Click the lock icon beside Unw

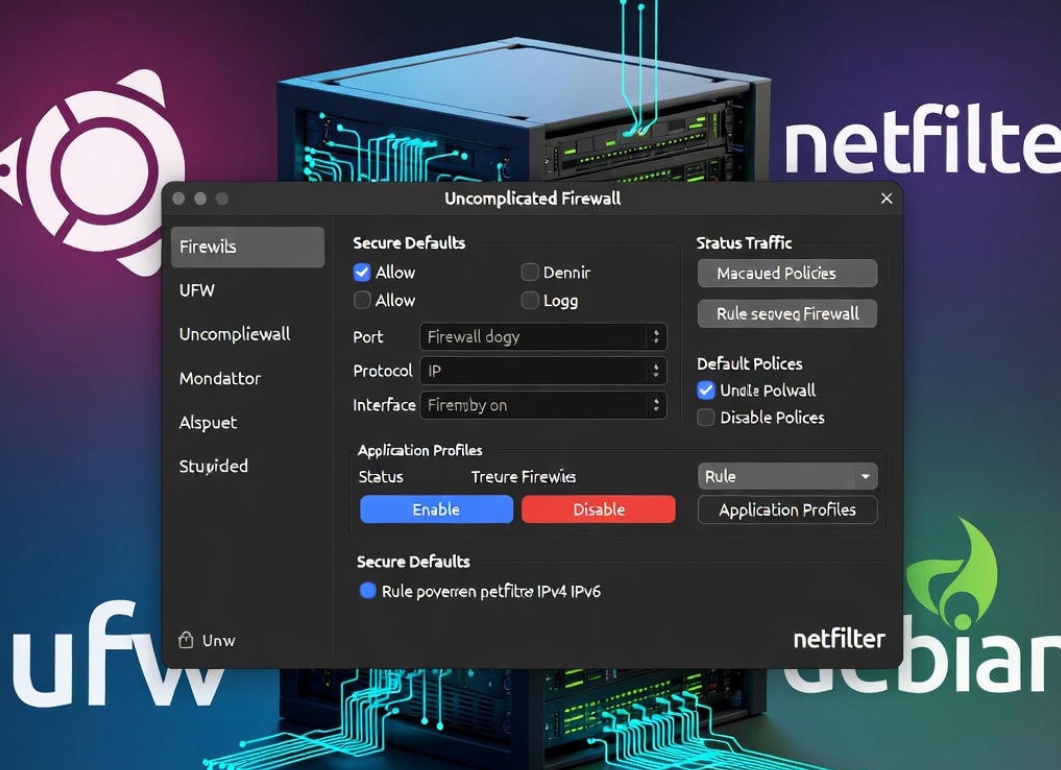[x=186, y=639]
